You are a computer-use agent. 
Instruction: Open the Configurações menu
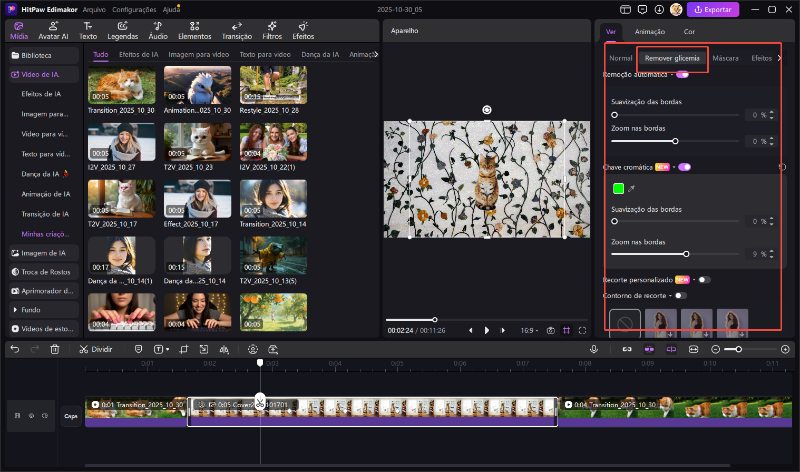click(x=134, y=9)
